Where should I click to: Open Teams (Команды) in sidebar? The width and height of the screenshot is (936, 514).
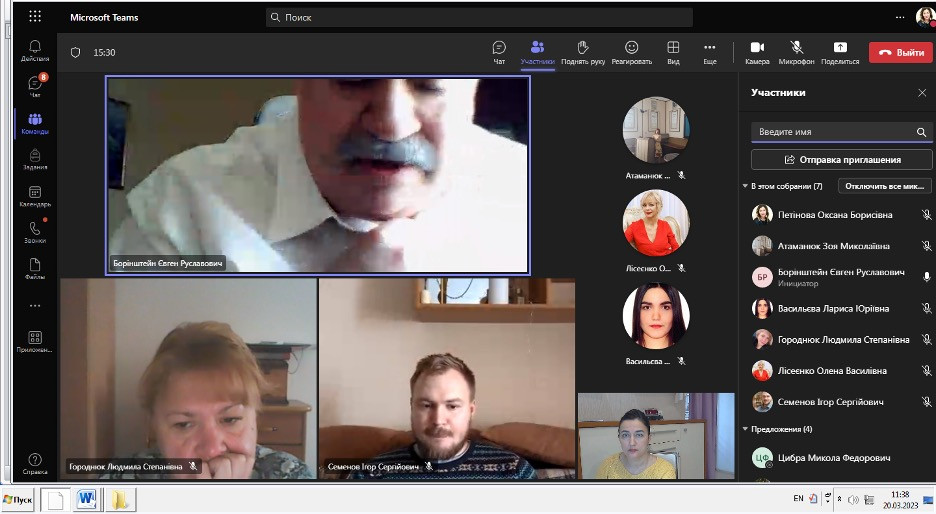(x=35, y=123)
